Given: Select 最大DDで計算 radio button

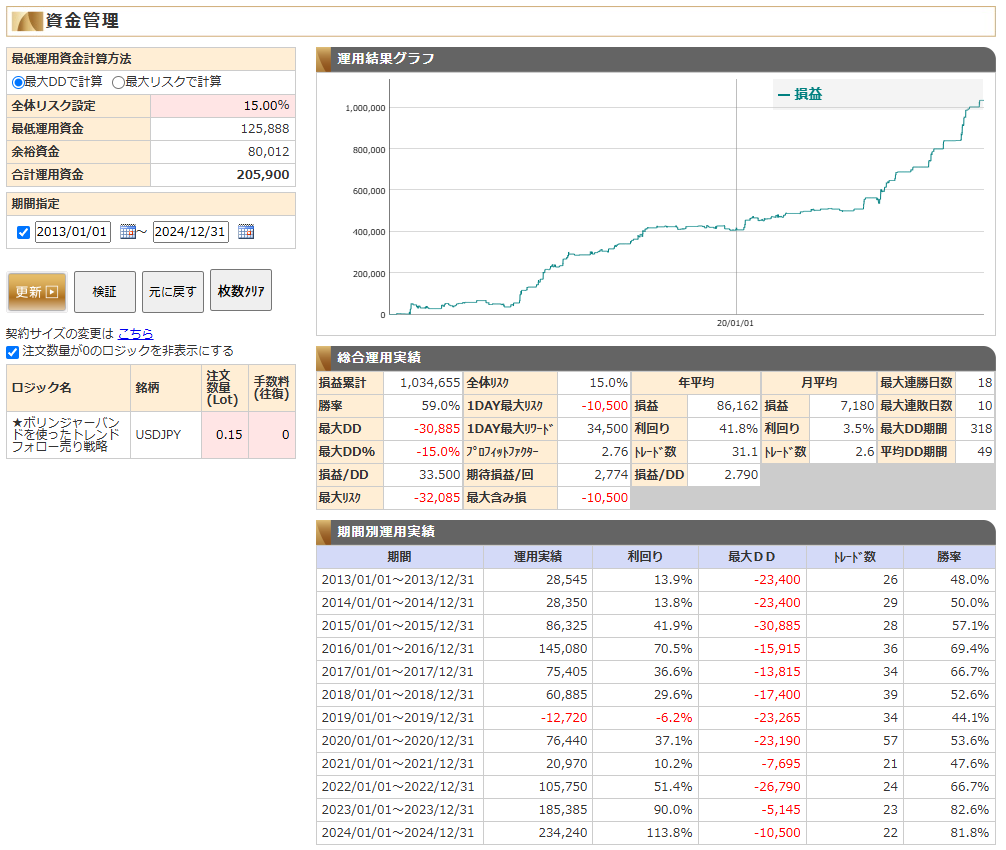Looking at the screenshot, I should 18,82.
